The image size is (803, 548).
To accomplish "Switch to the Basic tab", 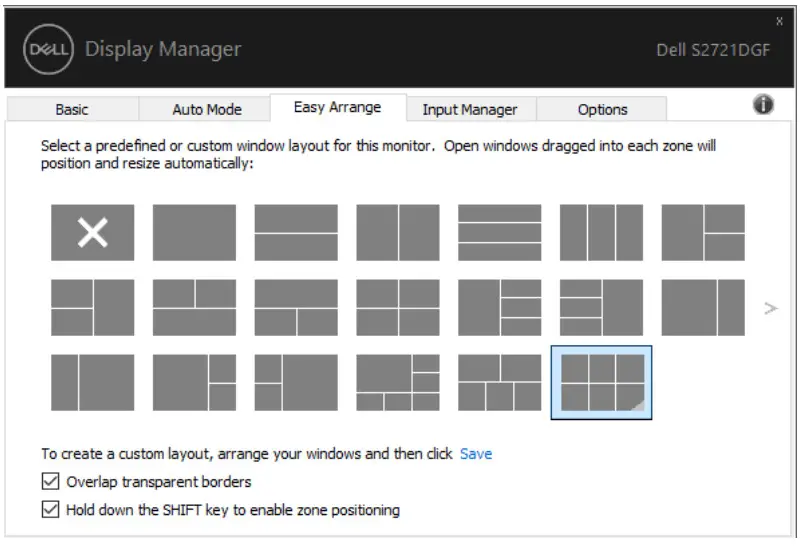I will (x=72, y=109).
